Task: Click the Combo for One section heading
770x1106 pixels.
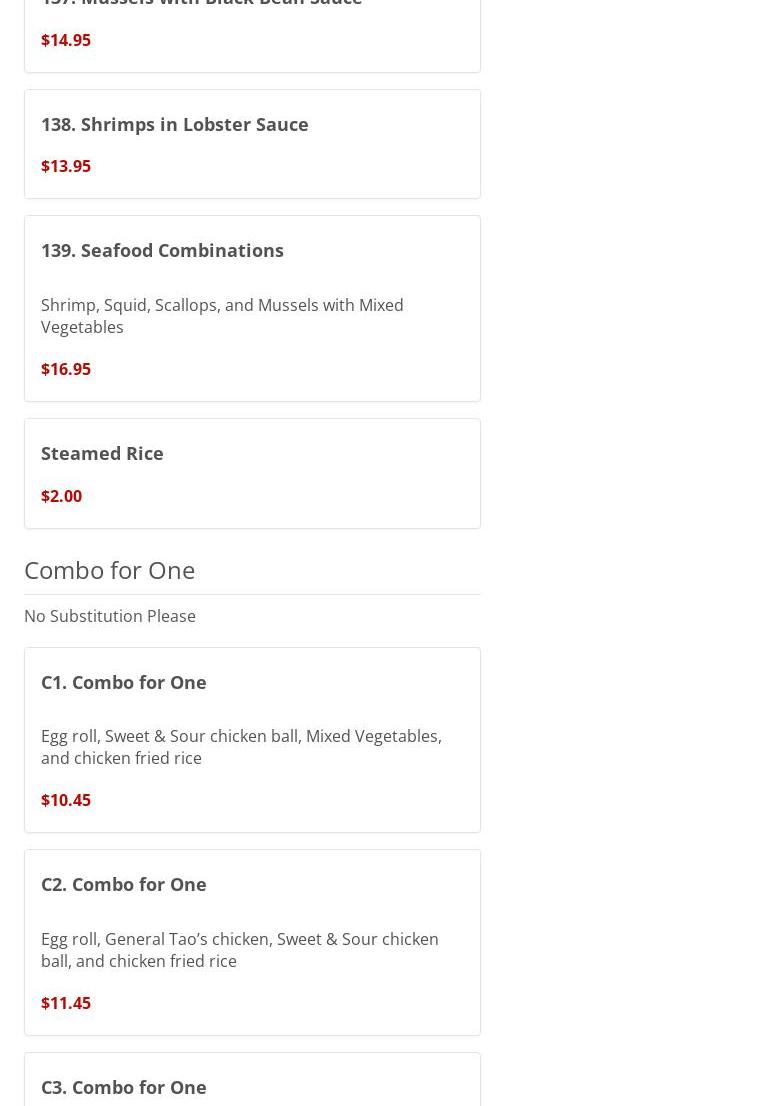Action: (110, 570)
